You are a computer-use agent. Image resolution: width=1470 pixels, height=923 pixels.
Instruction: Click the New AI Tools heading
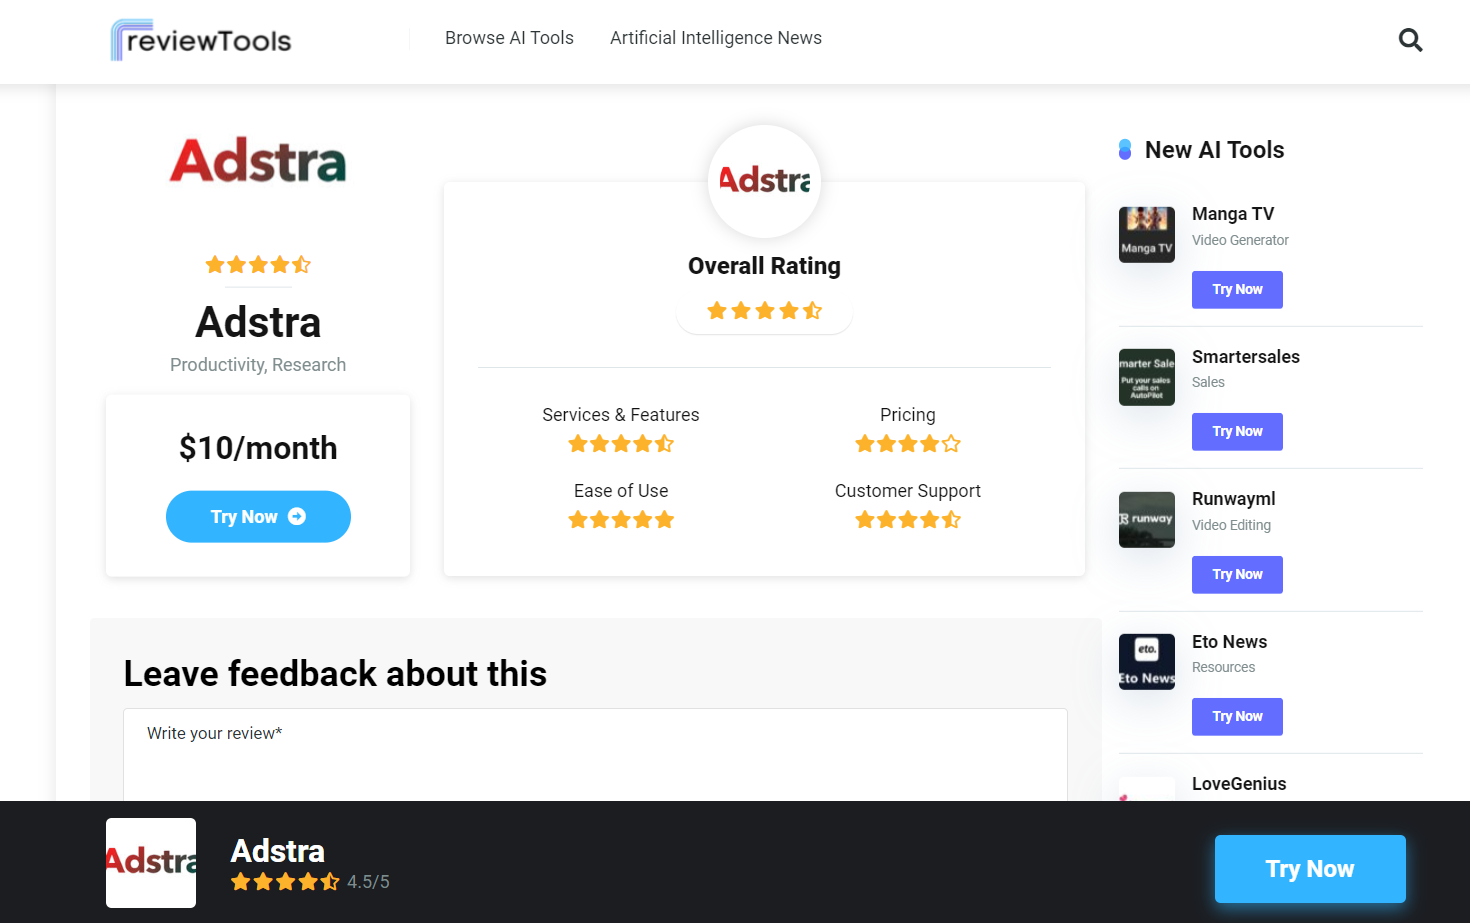1214,150
